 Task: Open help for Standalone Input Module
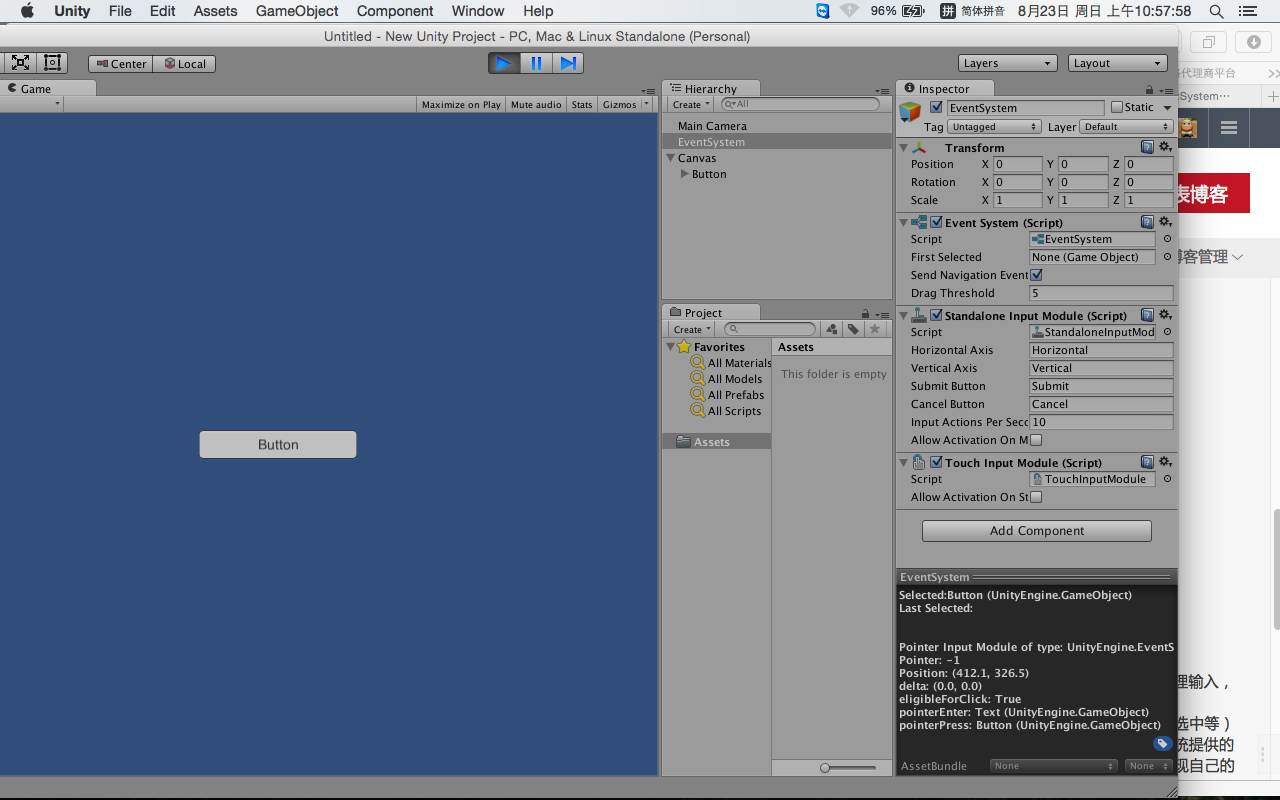pos(1148,315)
